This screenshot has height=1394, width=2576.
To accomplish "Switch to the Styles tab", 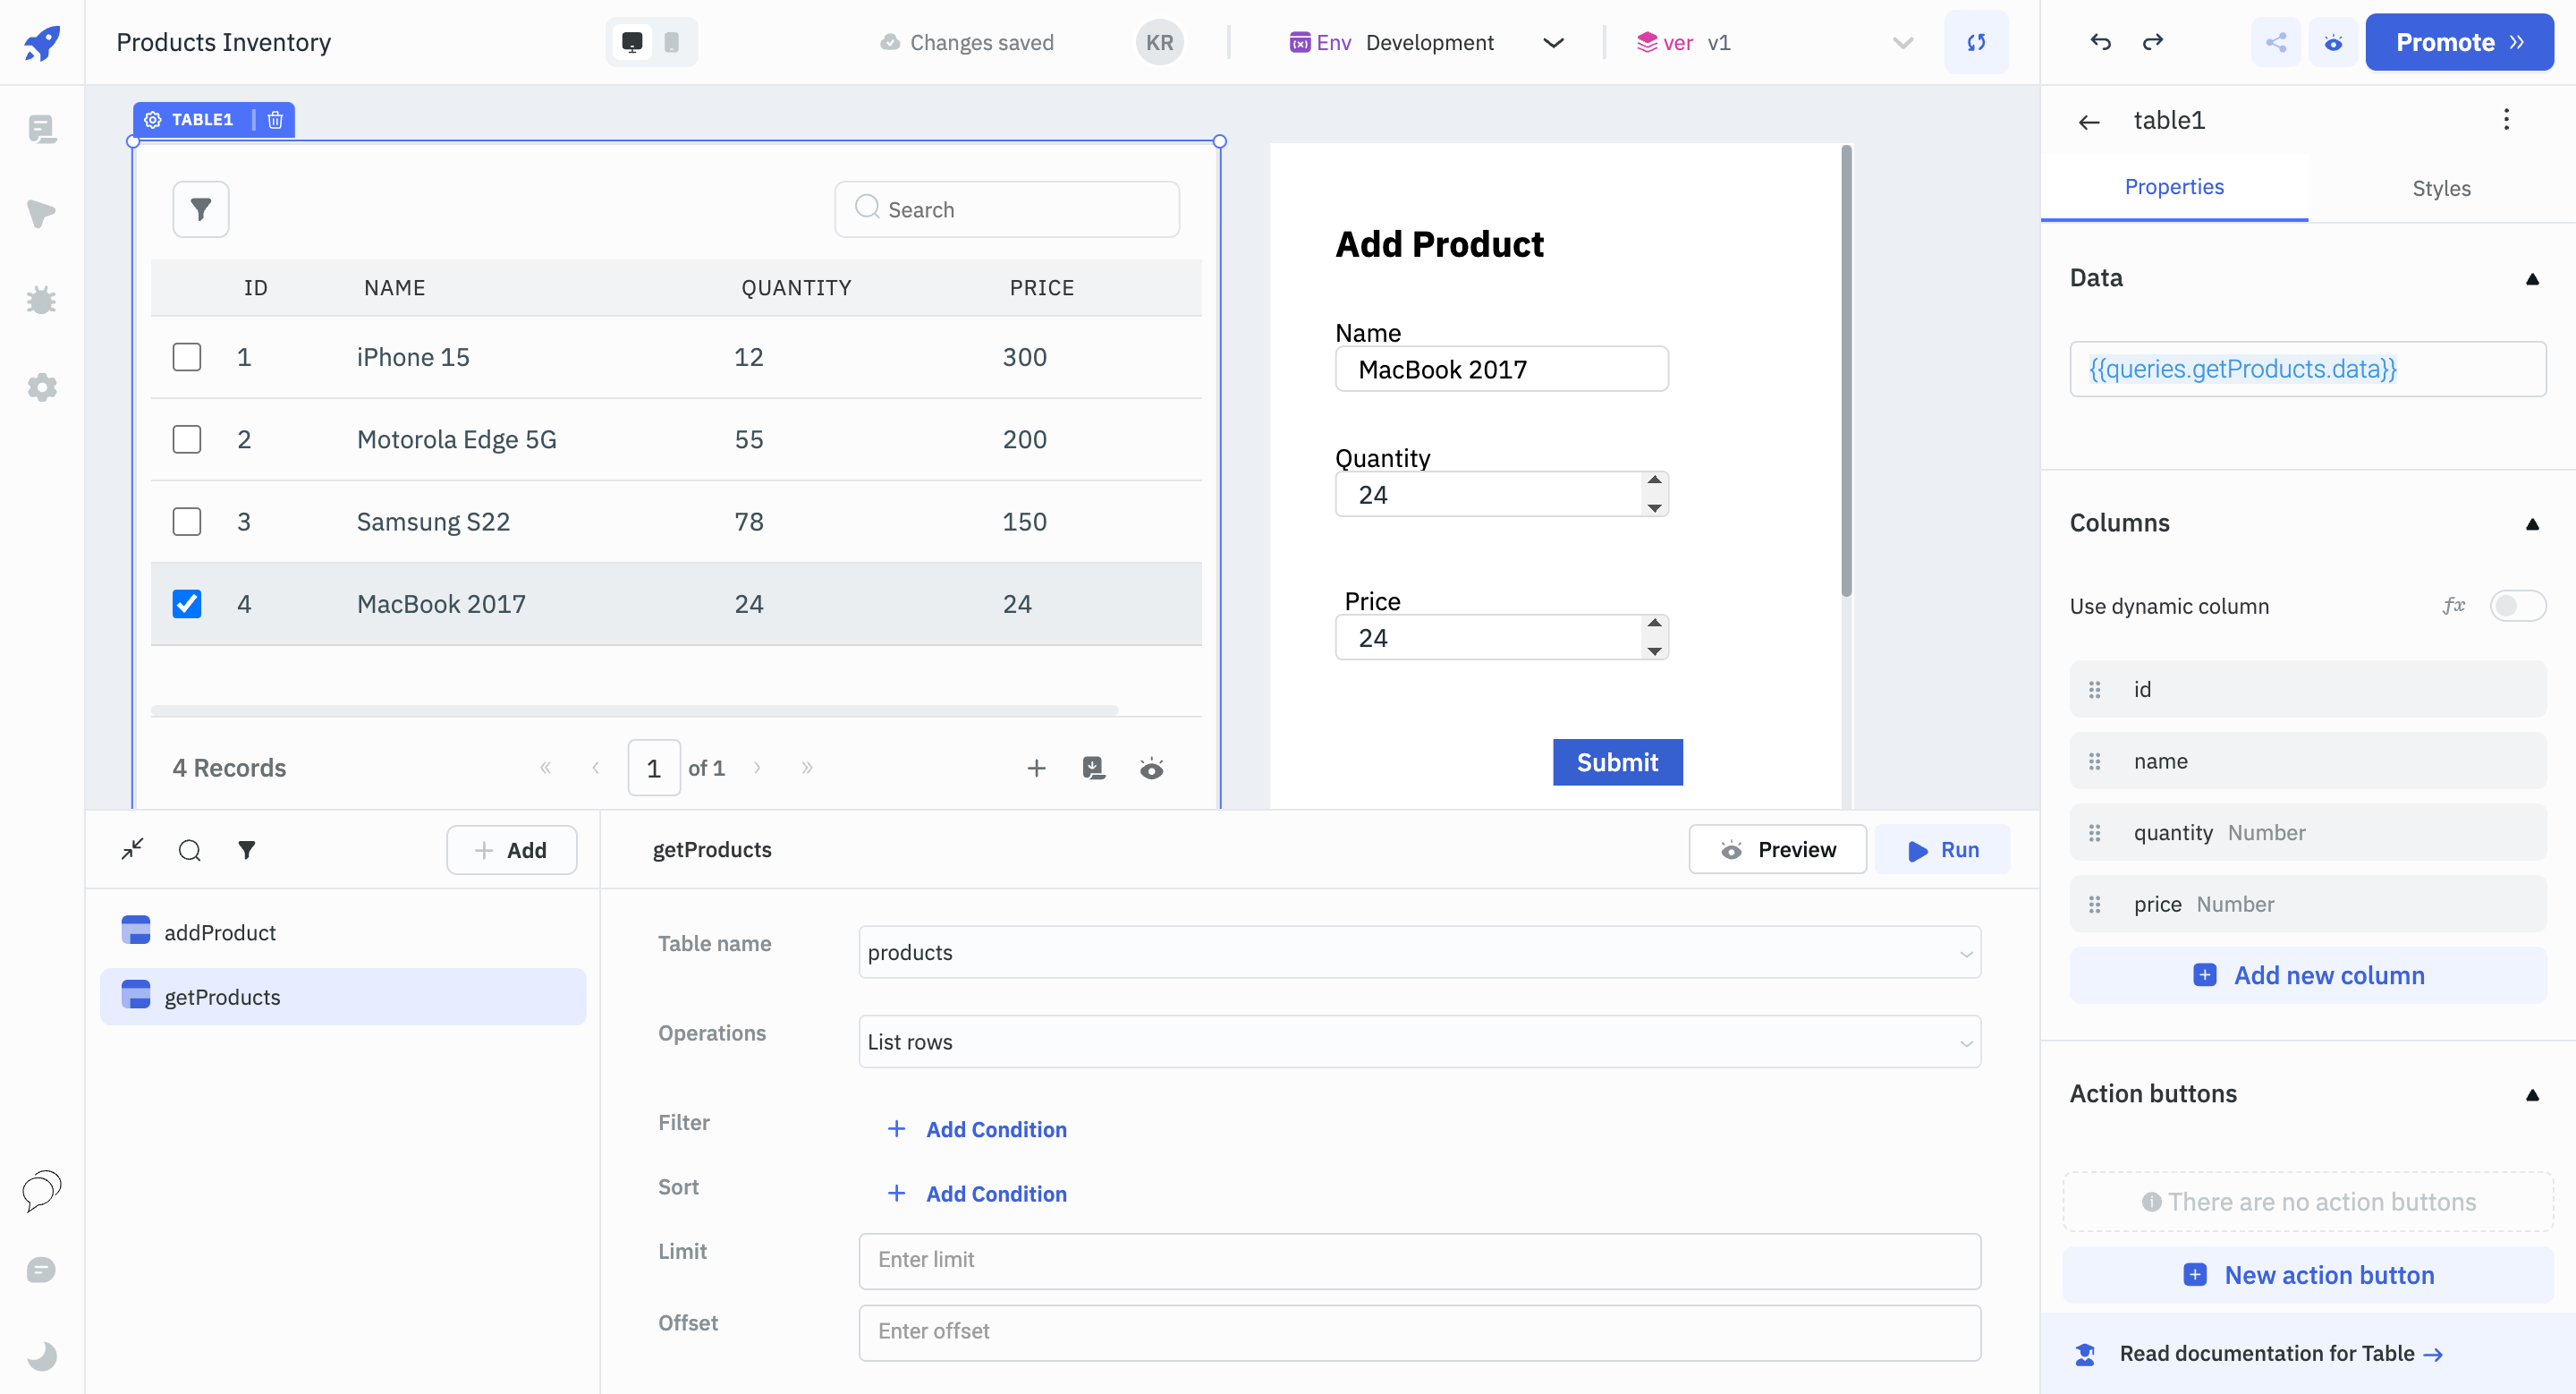I will [2440, 188].
